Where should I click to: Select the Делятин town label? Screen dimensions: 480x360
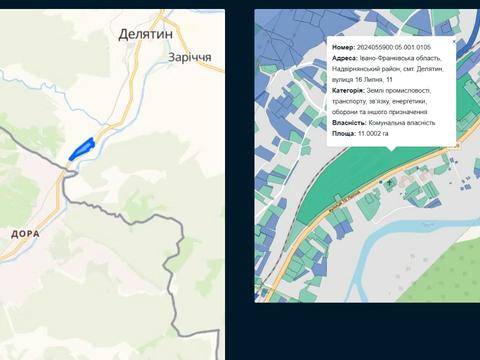pos(146,34)
